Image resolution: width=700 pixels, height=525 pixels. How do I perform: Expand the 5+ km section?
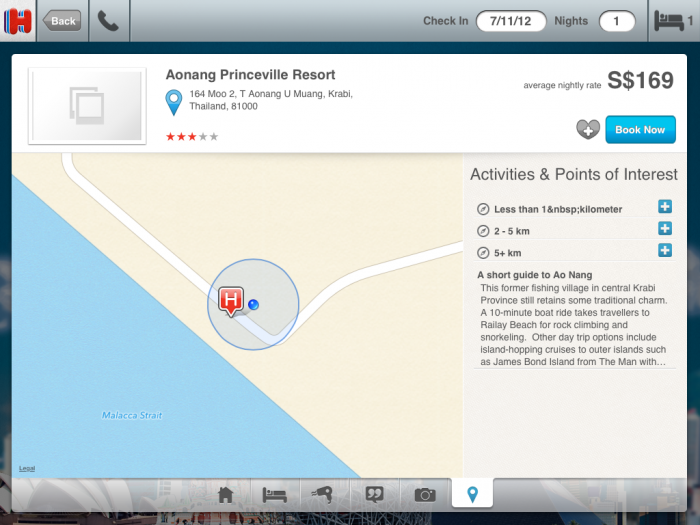click(664, 251)
